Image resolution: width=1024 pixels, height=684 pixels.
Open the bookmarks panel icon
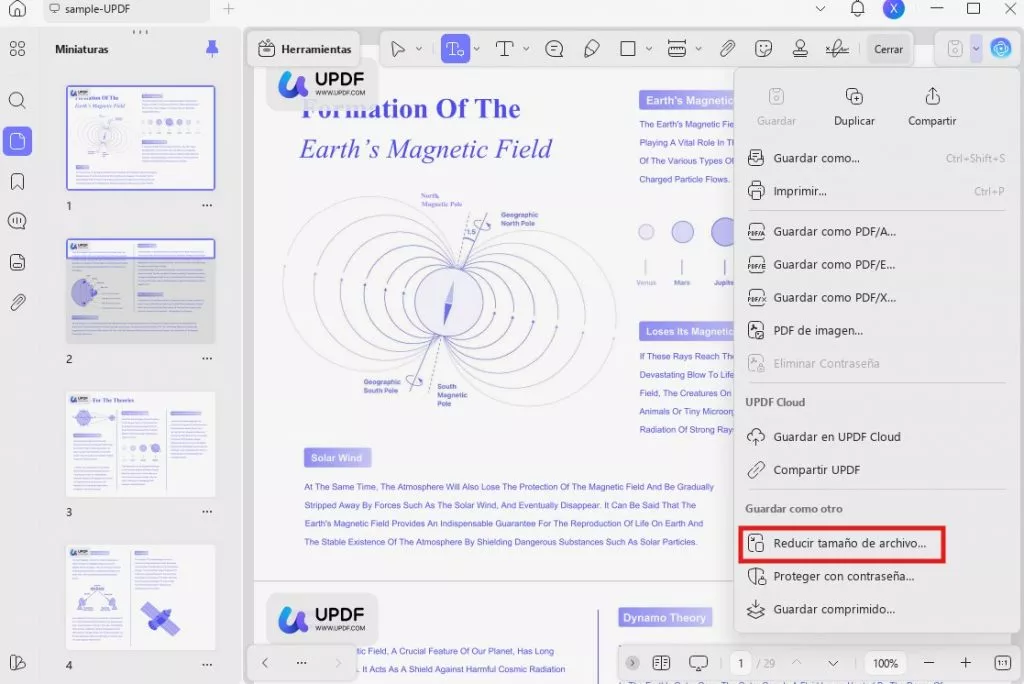tap(18, 181)
